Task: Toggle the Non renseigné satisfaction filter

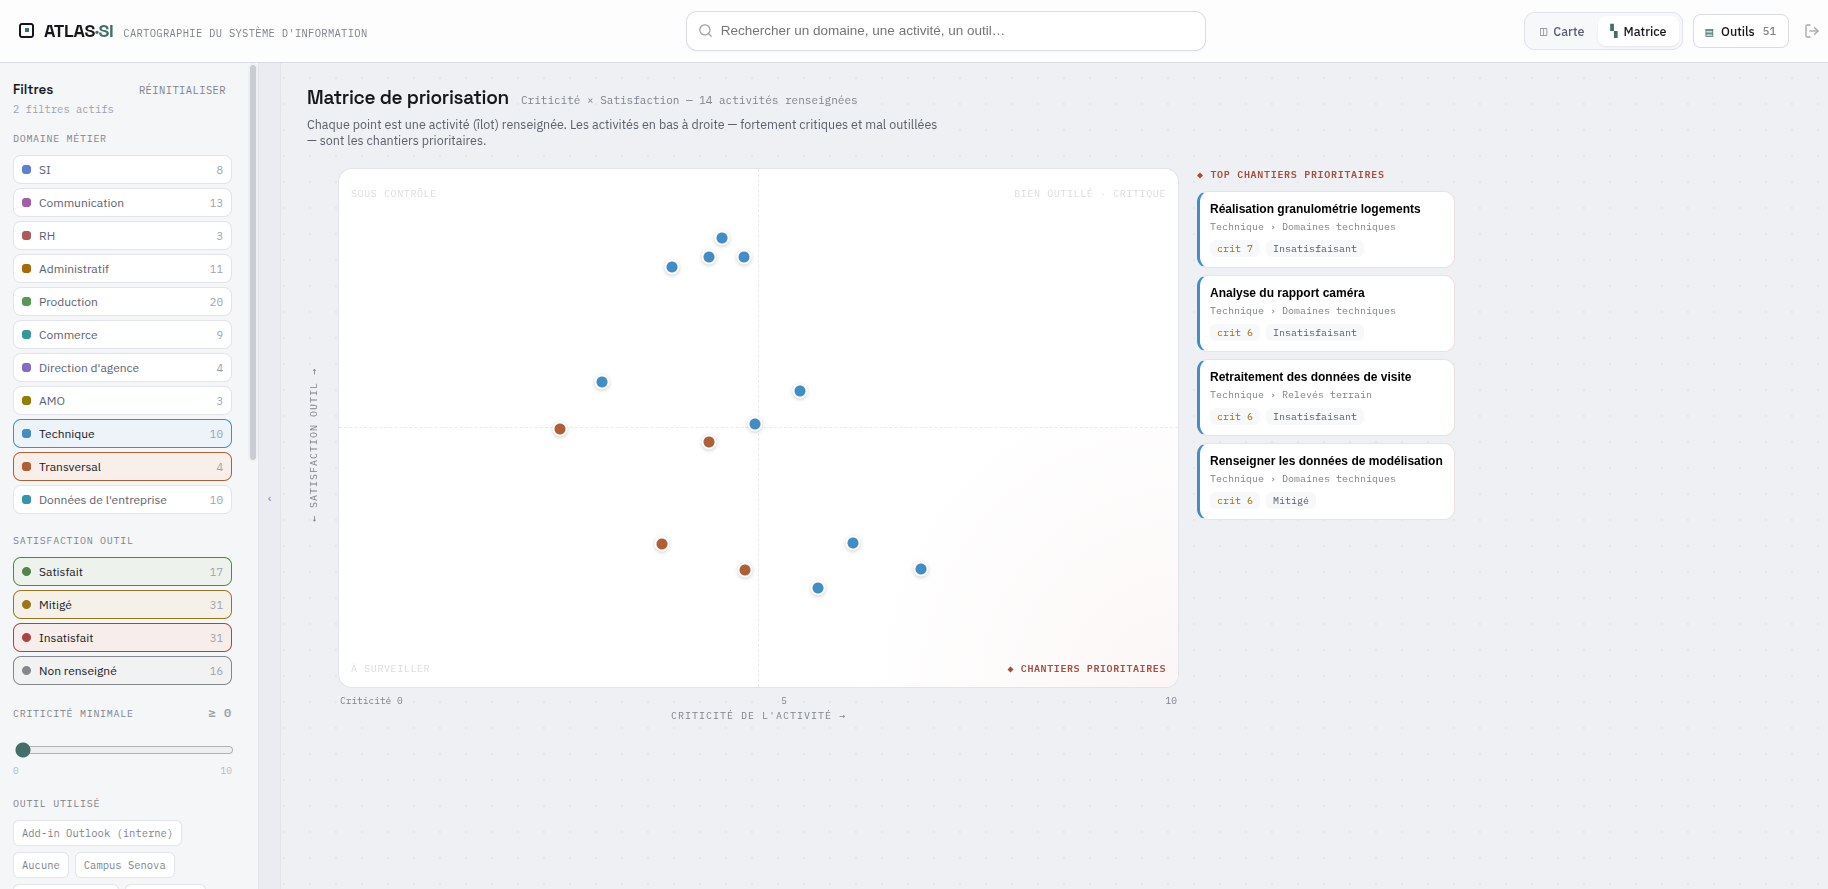Action: 122,671
